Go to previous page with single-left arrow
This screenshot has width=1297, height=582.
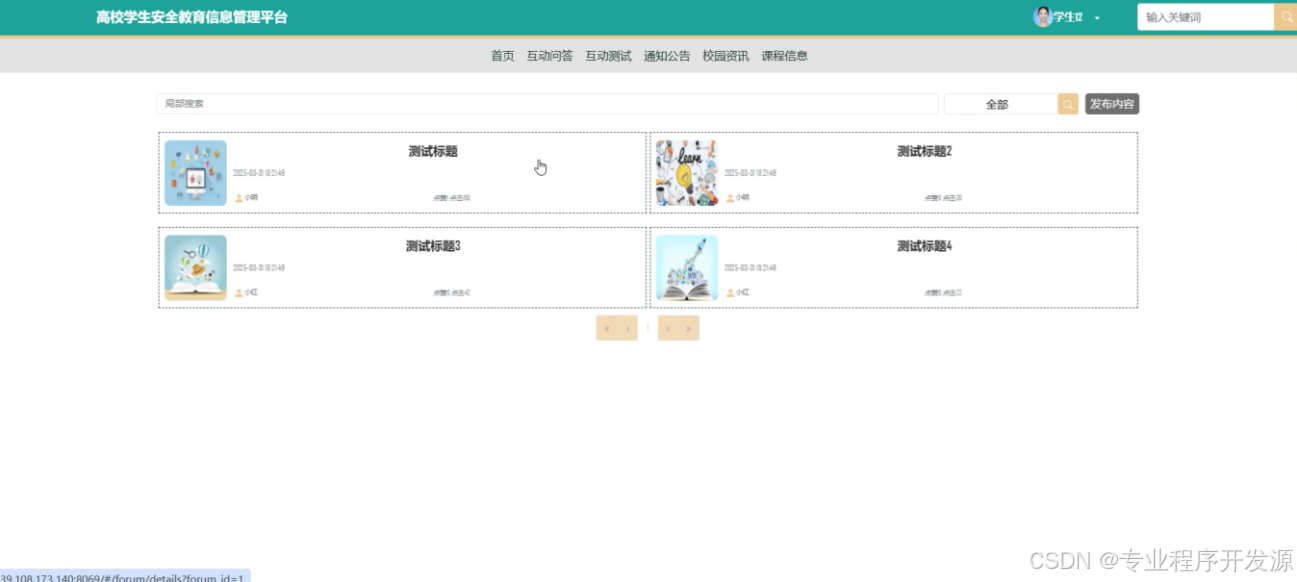627,328
